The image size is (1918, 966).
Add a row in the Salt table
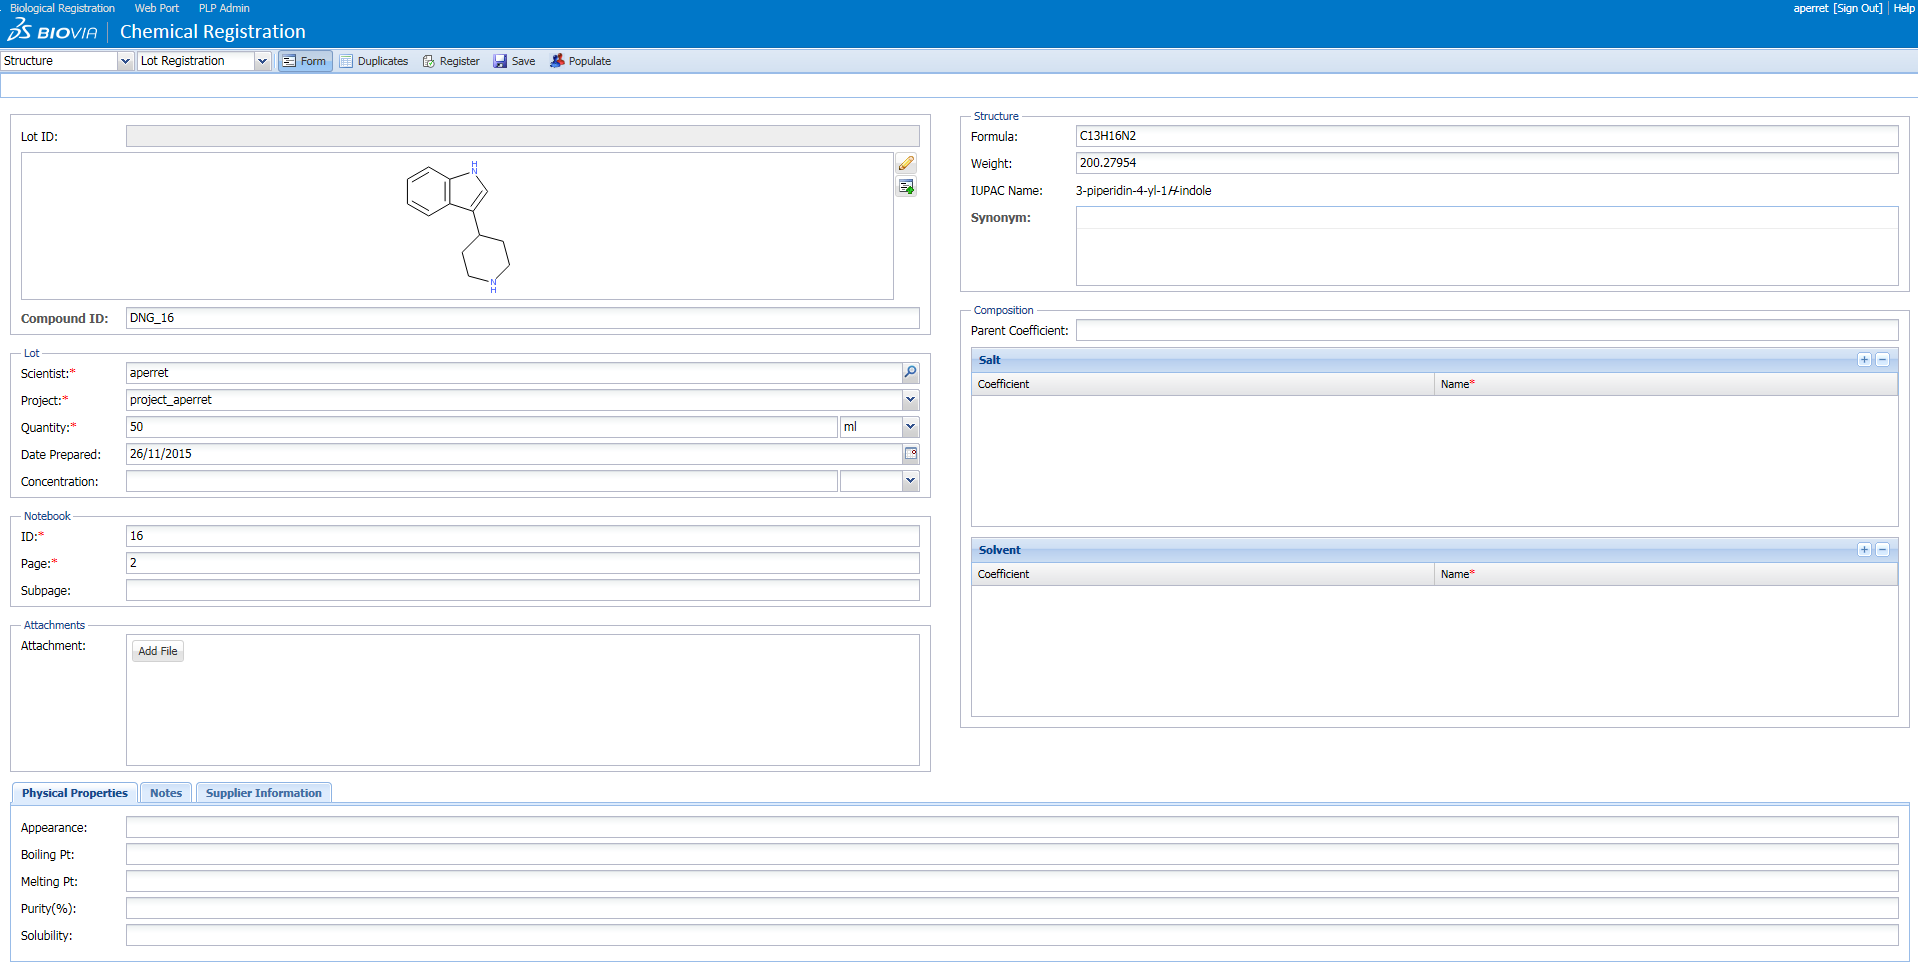[x=1864, y=360]
